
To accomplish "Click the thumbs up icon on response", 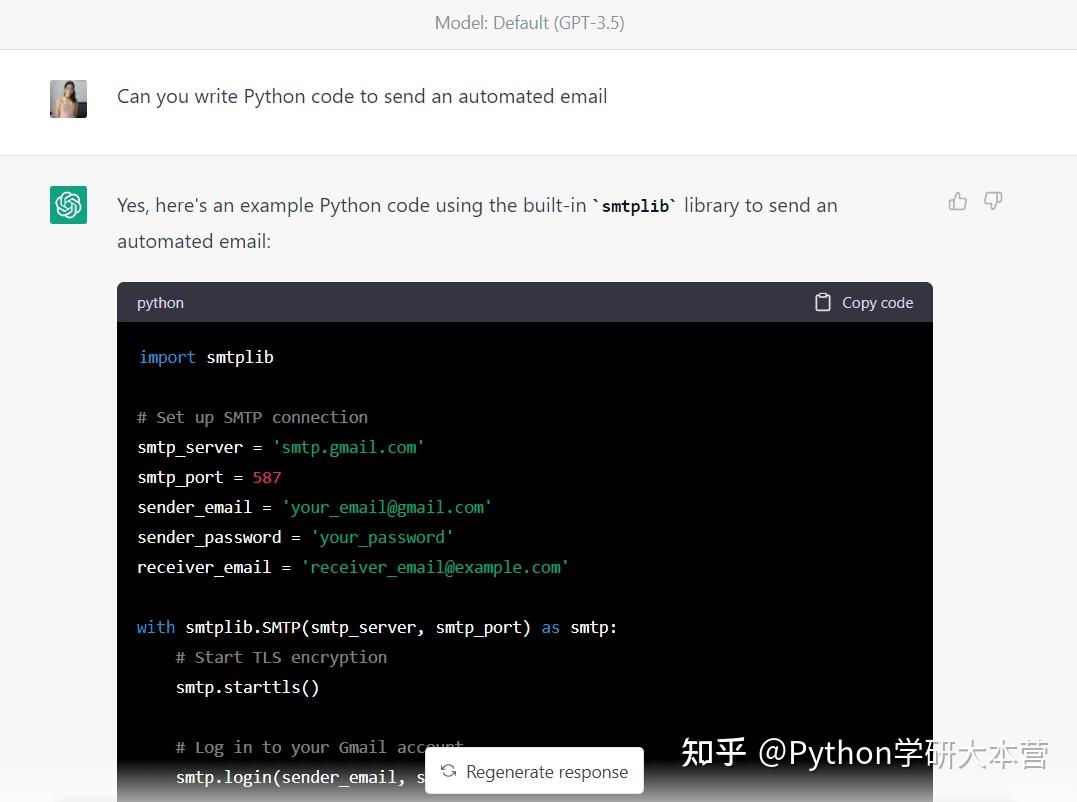I will coord(957,201).
